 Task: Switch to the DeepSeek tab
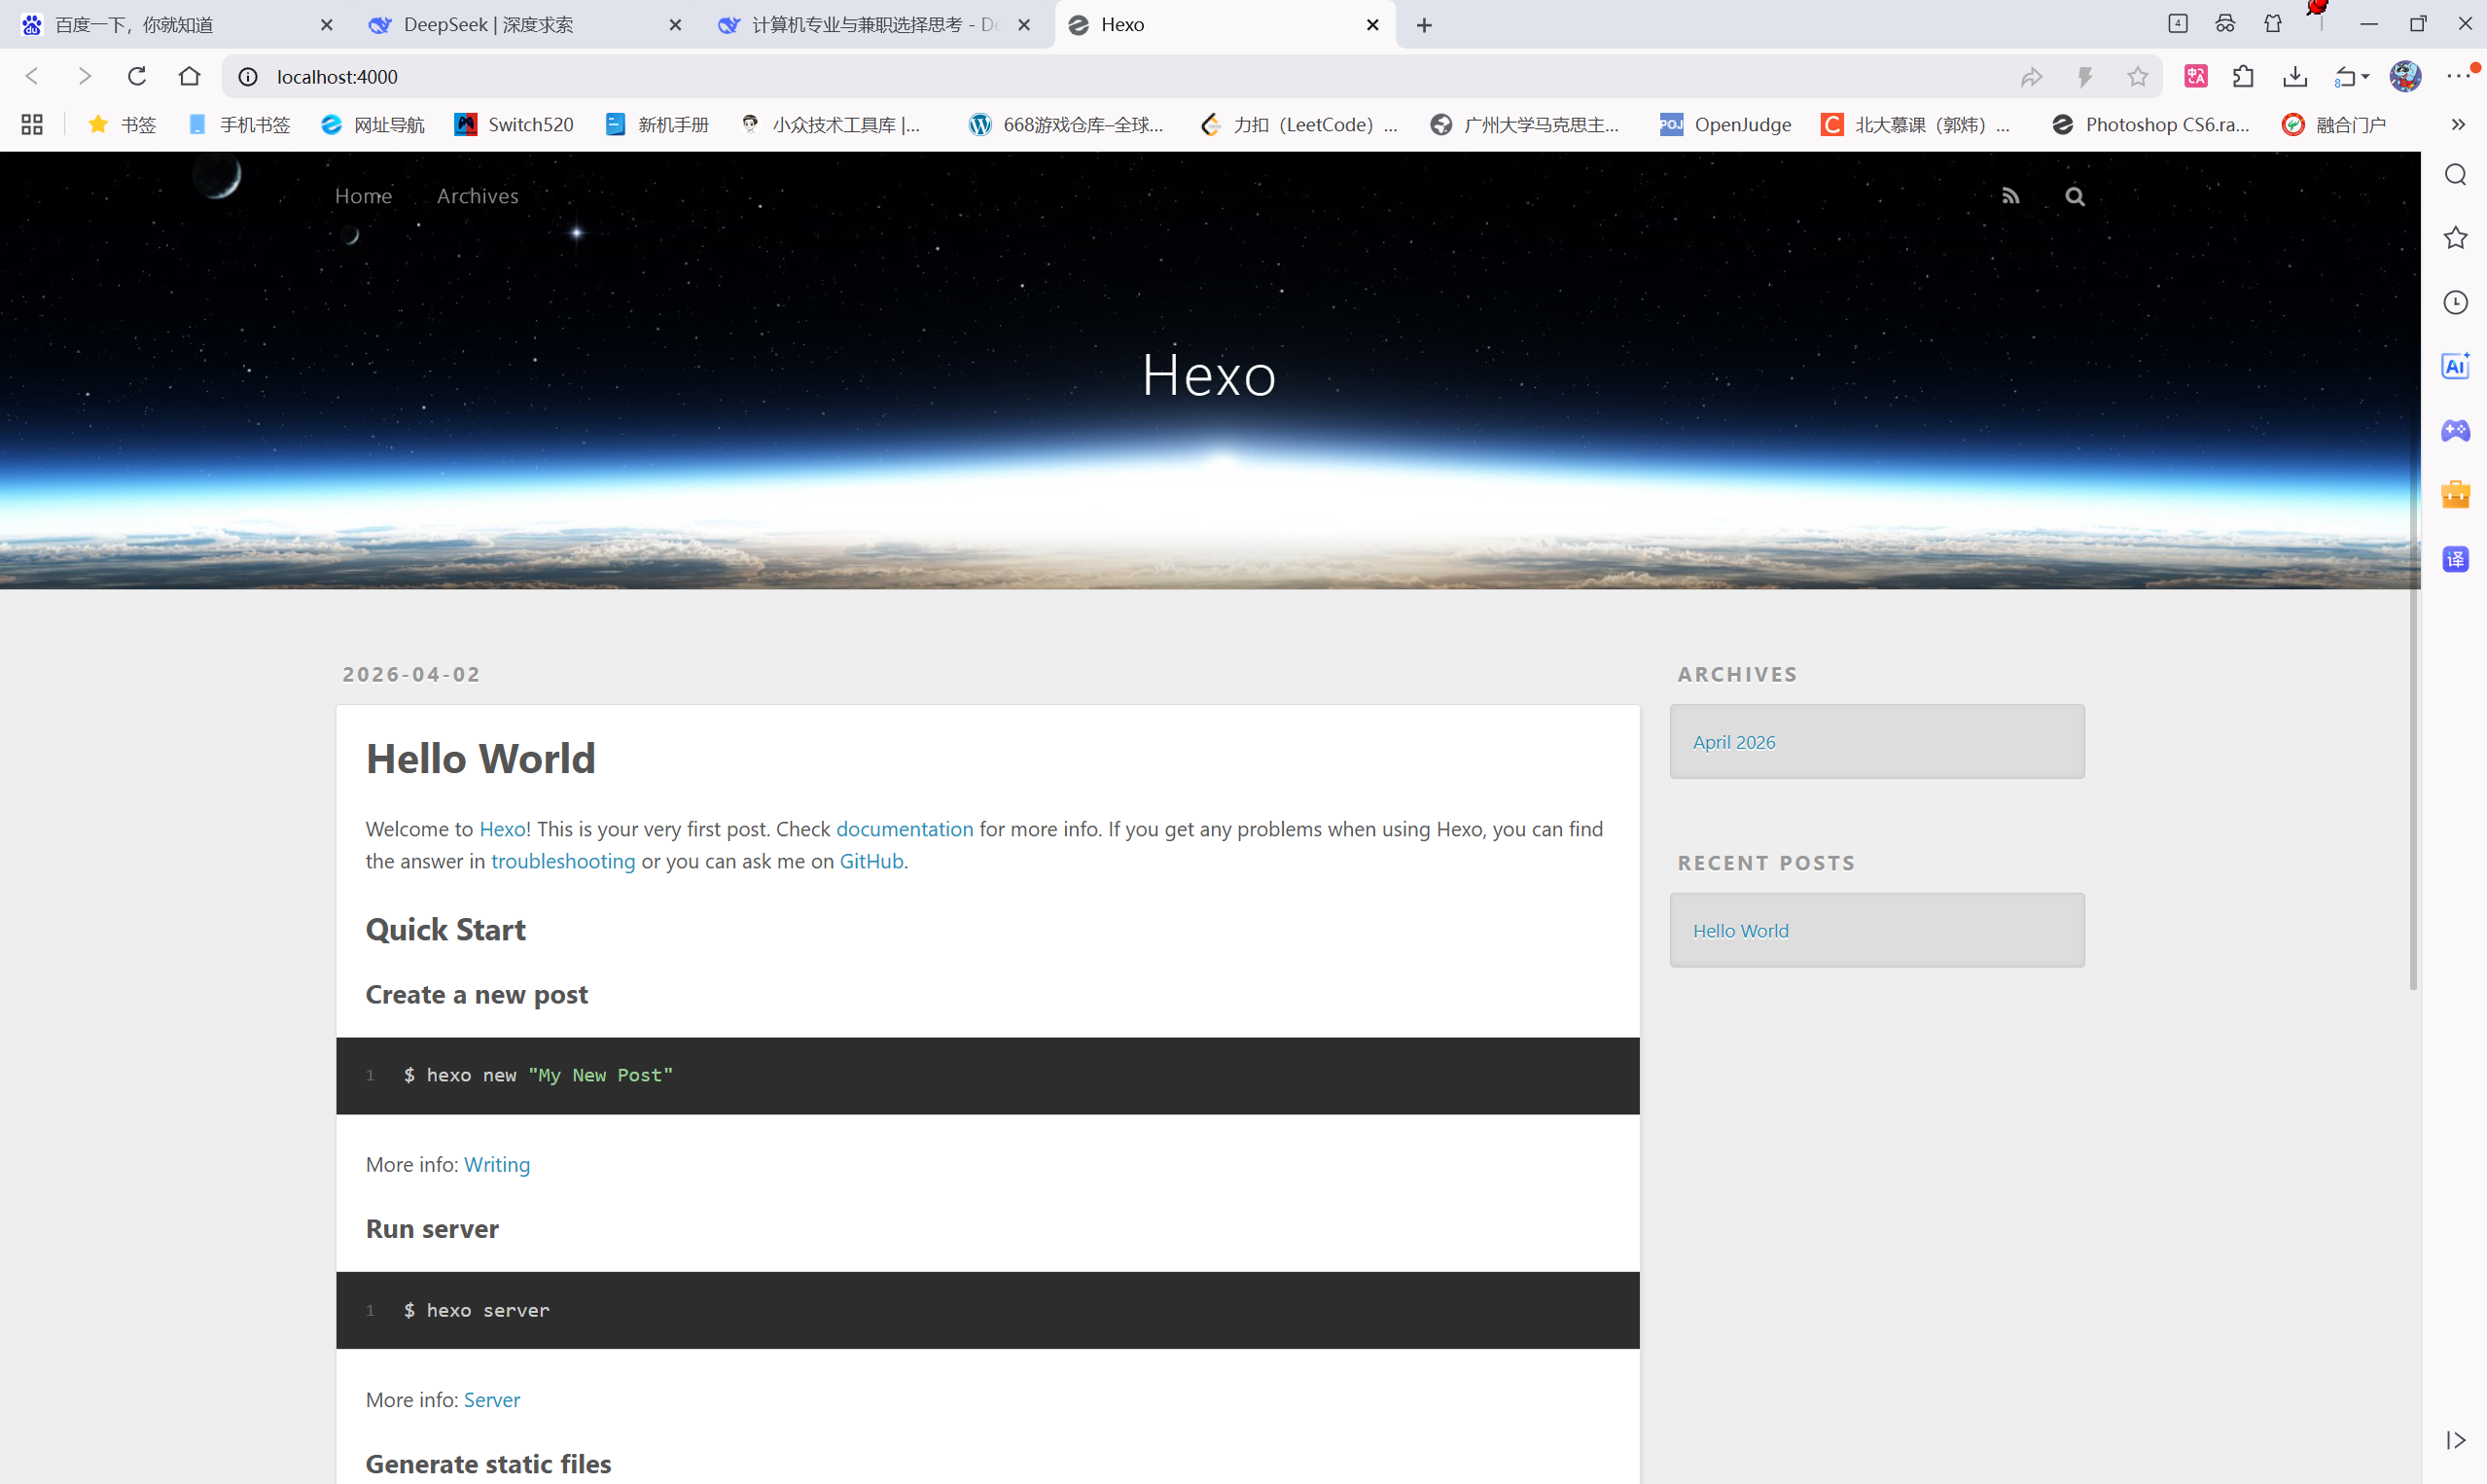pos(488,25)
